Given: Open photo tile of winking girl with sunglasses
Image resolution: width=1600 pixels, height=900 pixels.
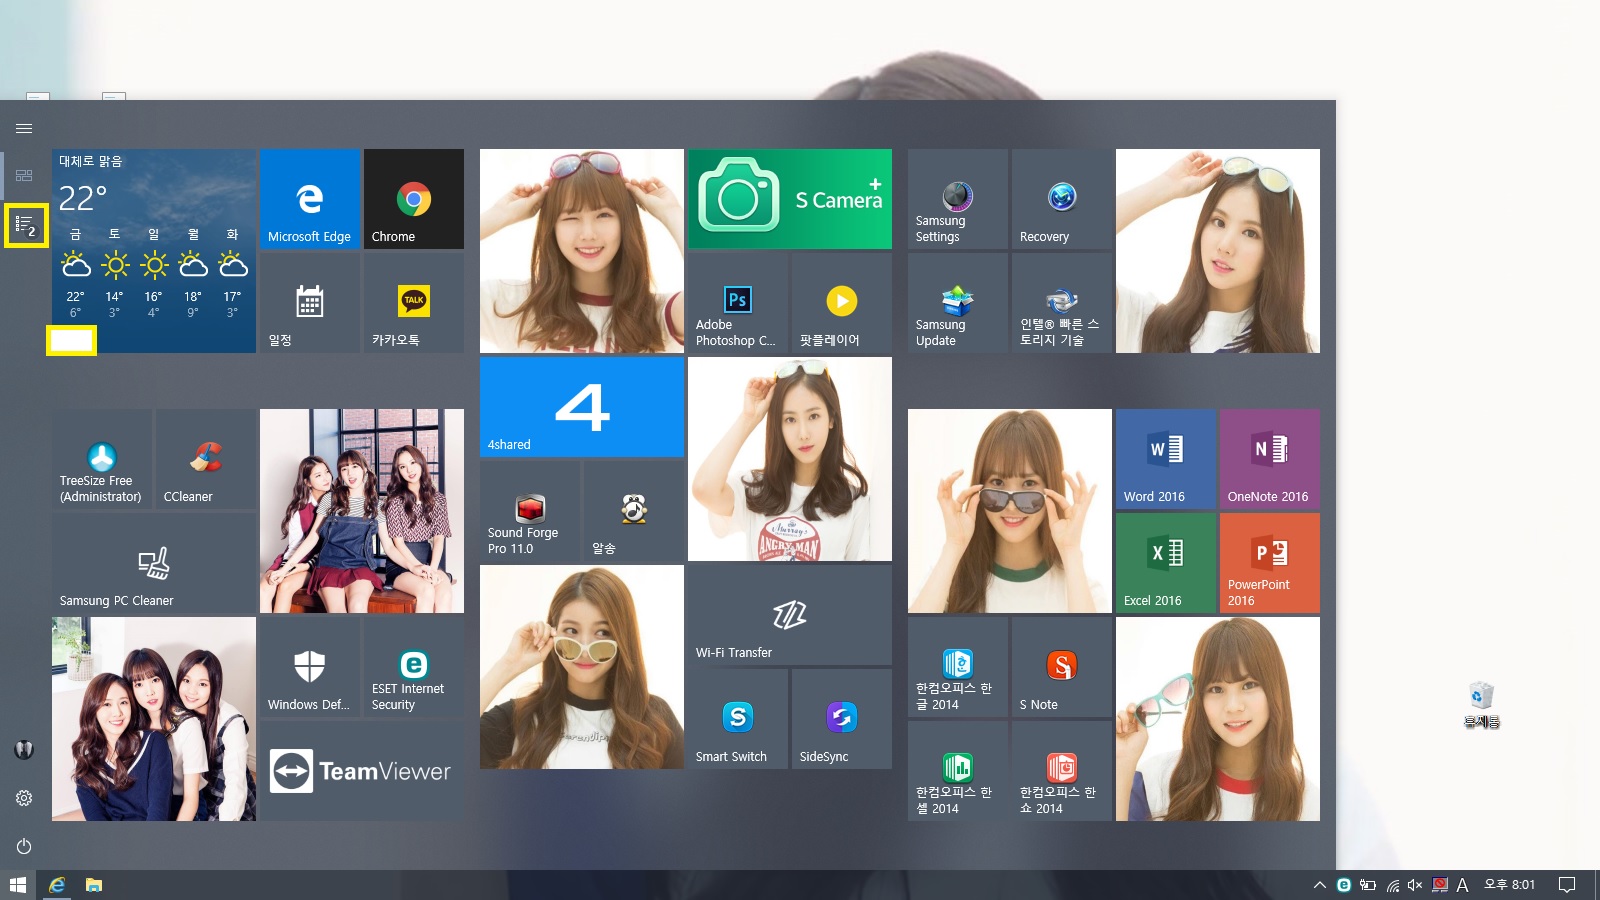Looking at the screenshot, I should [x=581, y=251].
